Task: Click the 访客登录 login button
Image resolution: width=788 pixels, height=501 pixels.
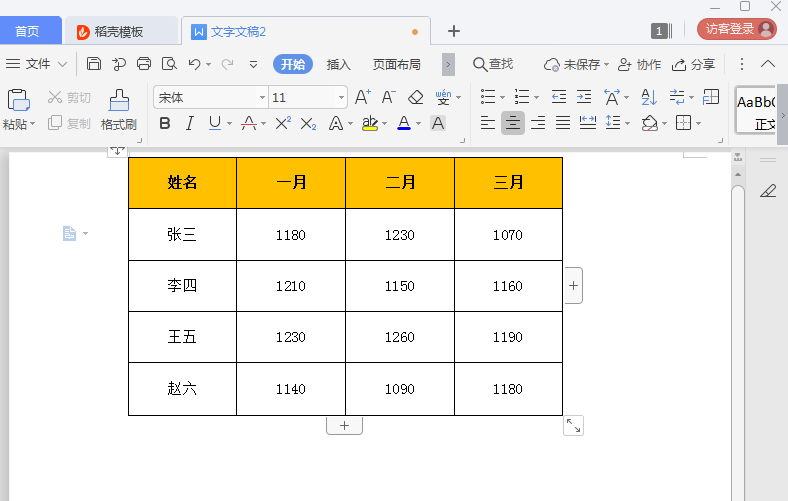Action: pyautogui.click(x=736, y=29)
